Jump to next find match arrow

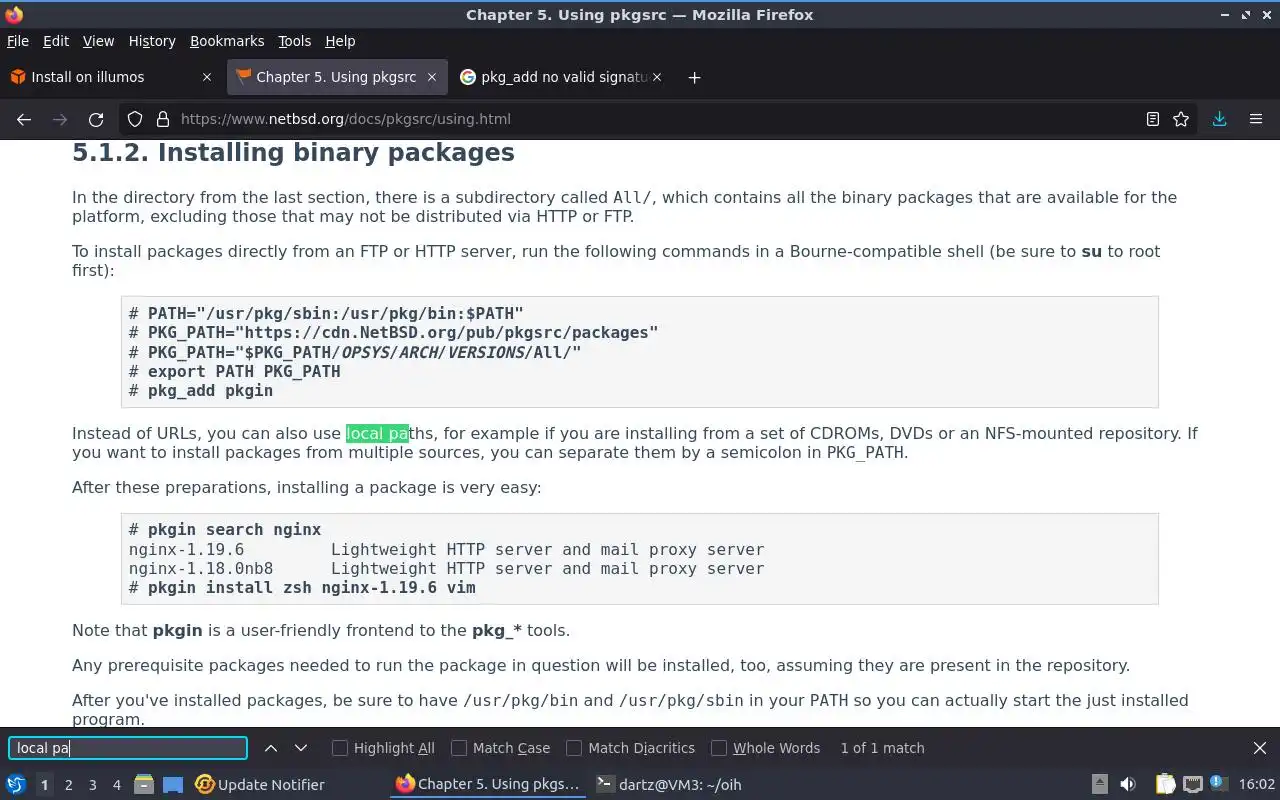pyautogui.click(x=301, y=748)
